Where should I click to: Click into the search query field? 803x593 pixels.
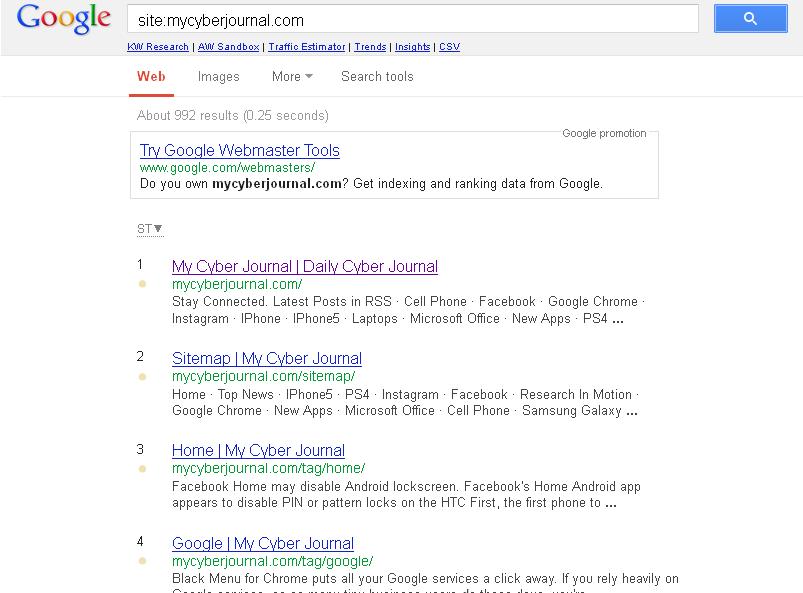click(412, 19)
